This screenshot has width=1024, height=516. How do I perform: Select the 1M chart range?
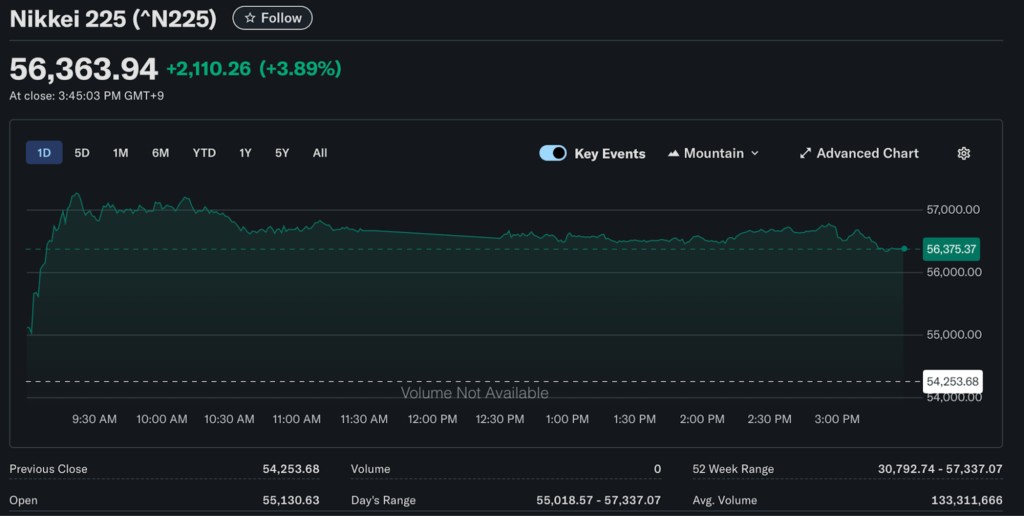coord(120,153)
